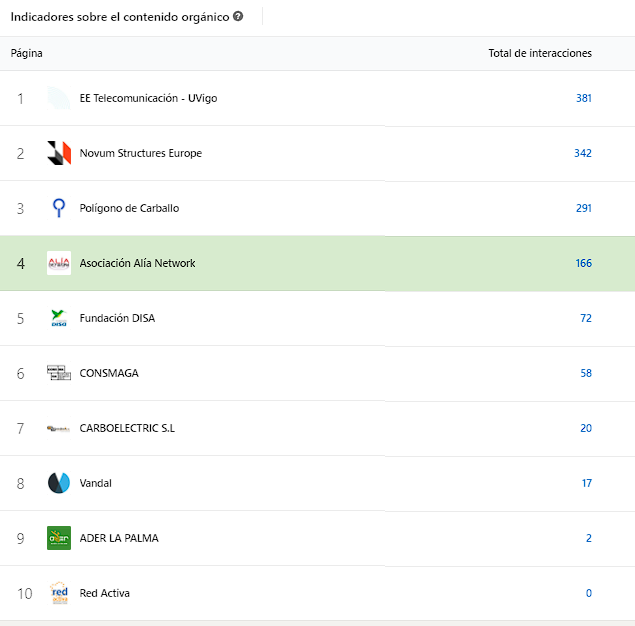
Task: Click the 2 interactions value for ADER LA PALMA
Action: (589, 539)
